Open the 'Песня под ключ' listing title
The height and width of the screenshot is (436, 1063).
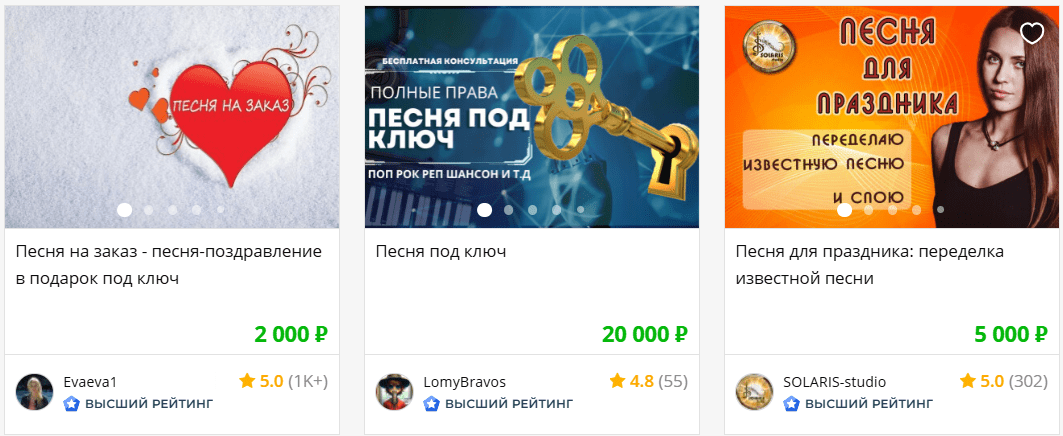tap(441, 252)
